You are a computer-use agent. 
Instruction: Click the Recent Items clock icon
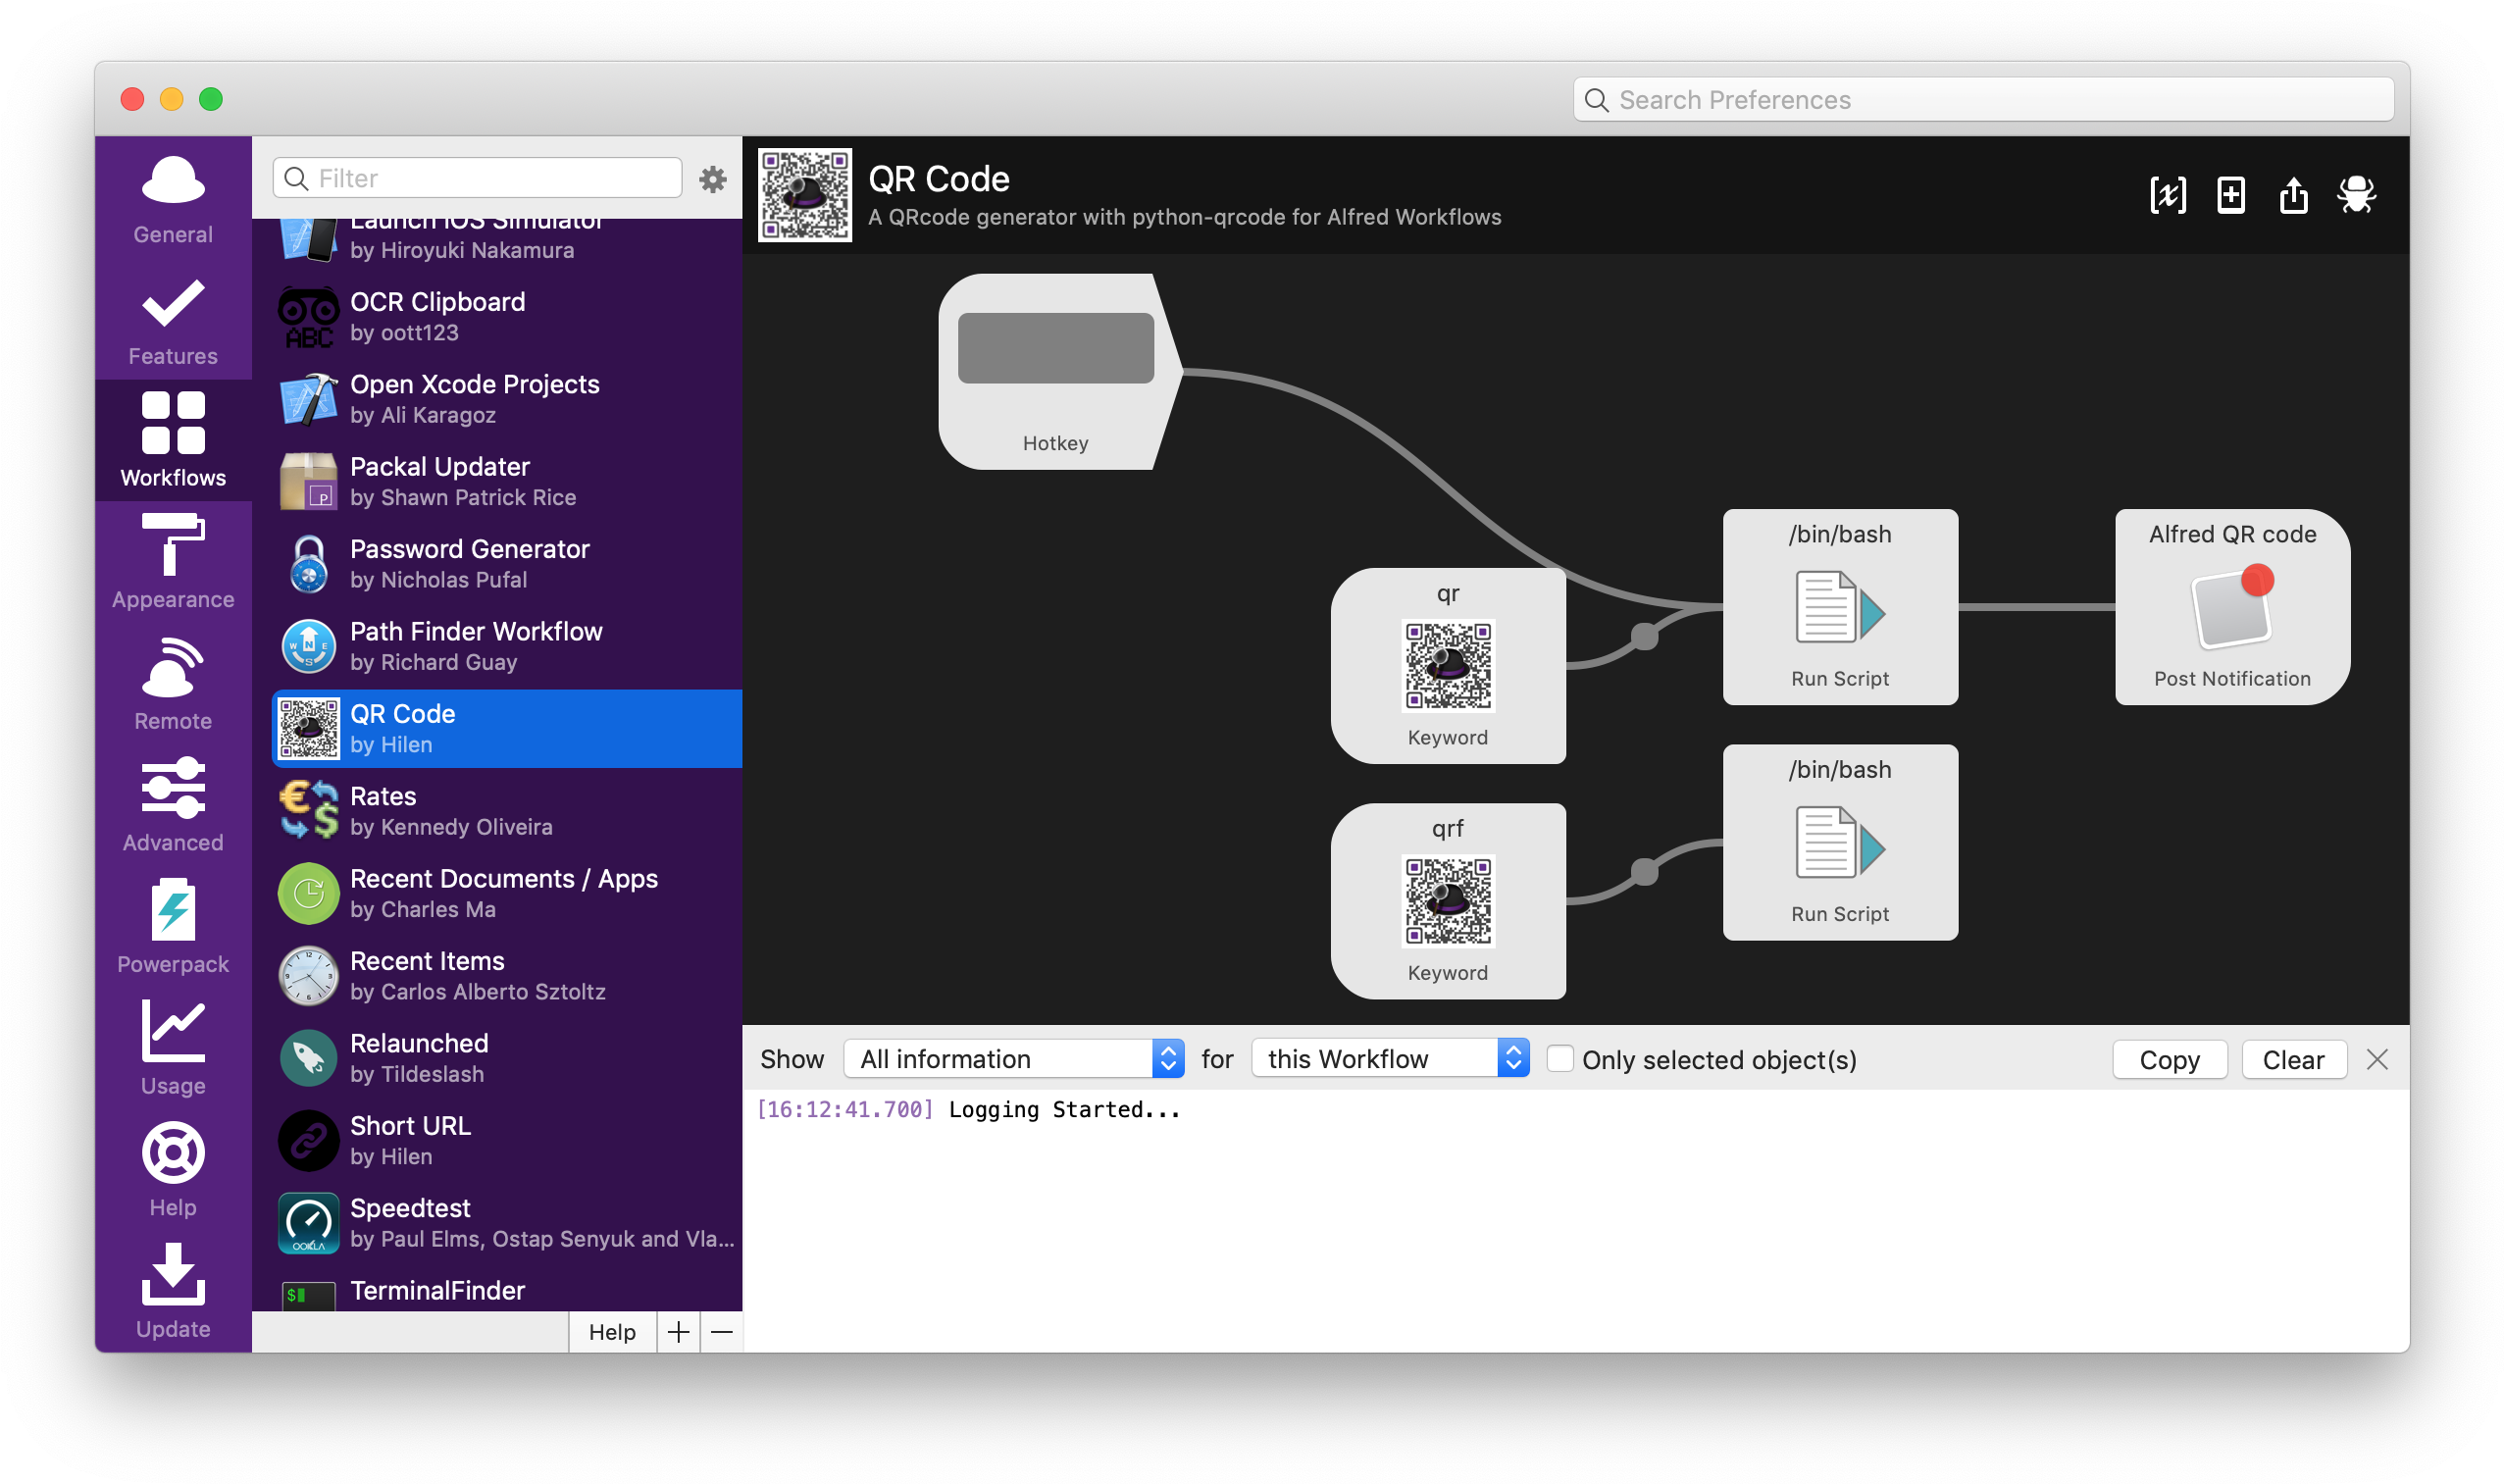[308, 976]
